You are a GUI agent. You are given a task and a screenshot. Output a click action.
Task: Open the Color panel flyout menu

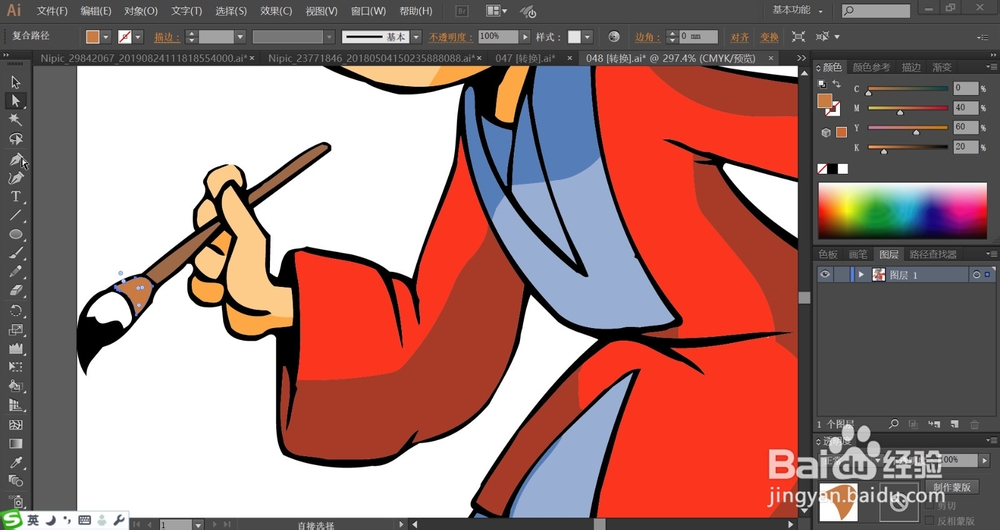tap(992, 66)
